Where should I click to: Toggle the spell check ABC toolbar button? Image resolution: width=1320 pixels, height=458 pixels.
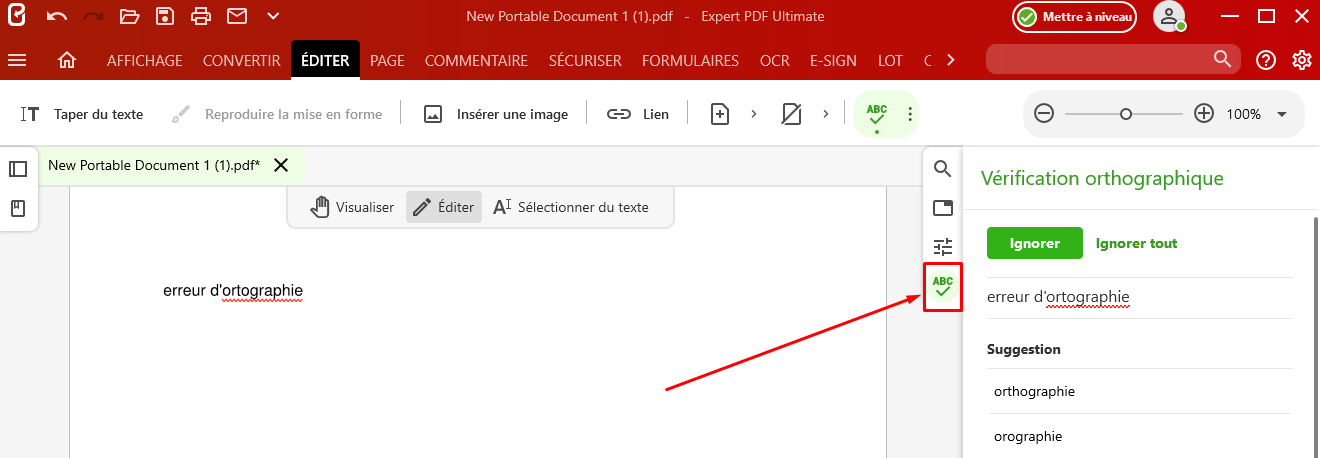tap(877, 114)
